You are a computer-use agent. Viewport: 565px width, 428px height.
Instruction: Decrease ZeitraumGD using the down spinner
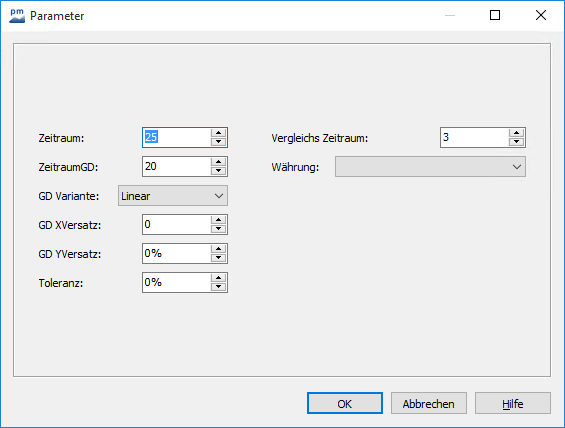tap(218, 171)
